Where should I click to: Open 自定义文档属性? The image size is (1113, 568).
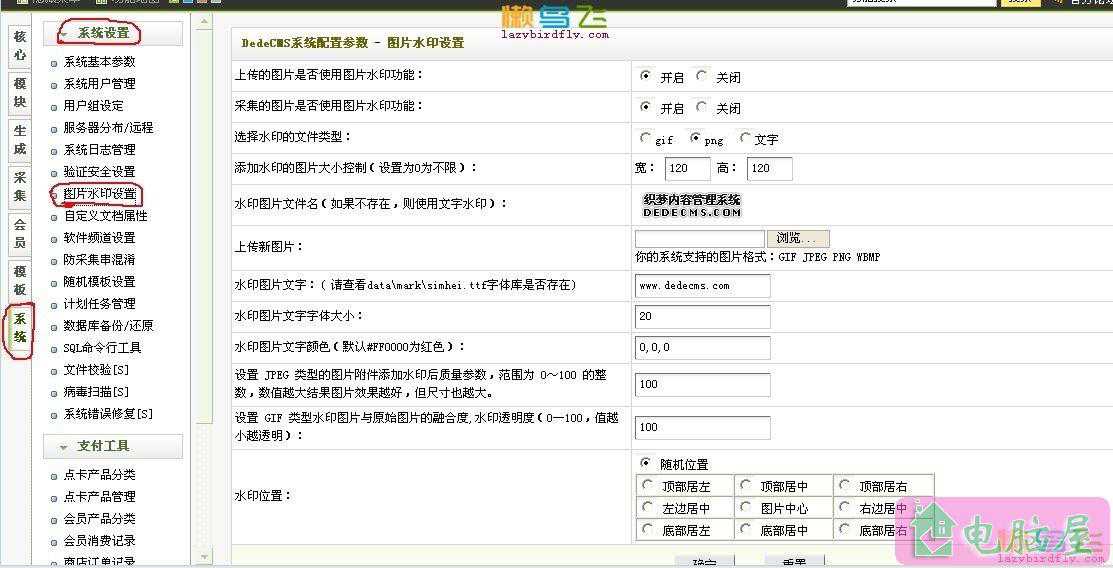(105, 216)
